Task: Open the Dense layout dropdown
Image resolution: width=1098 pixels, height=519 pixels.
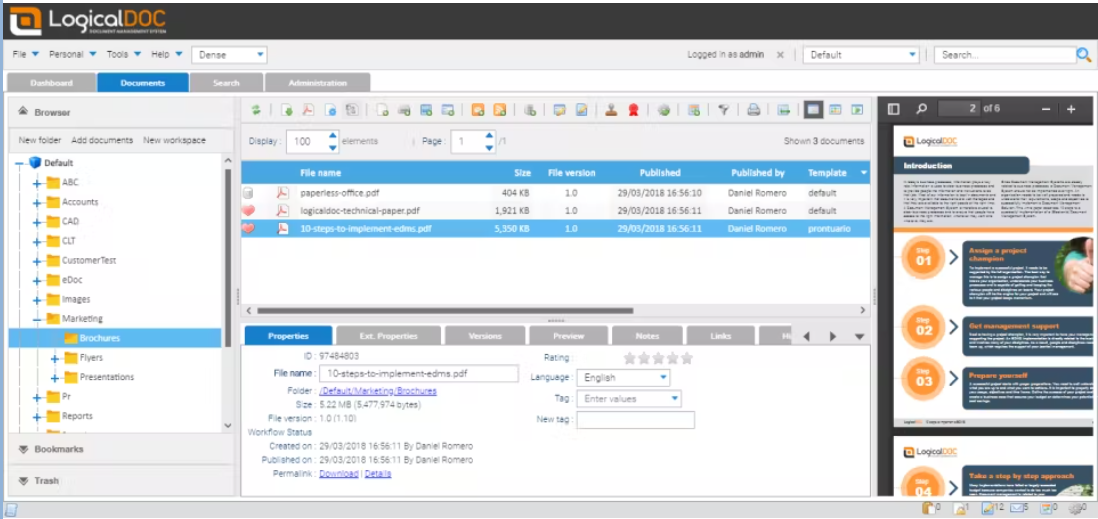Action: coord(231,55)
